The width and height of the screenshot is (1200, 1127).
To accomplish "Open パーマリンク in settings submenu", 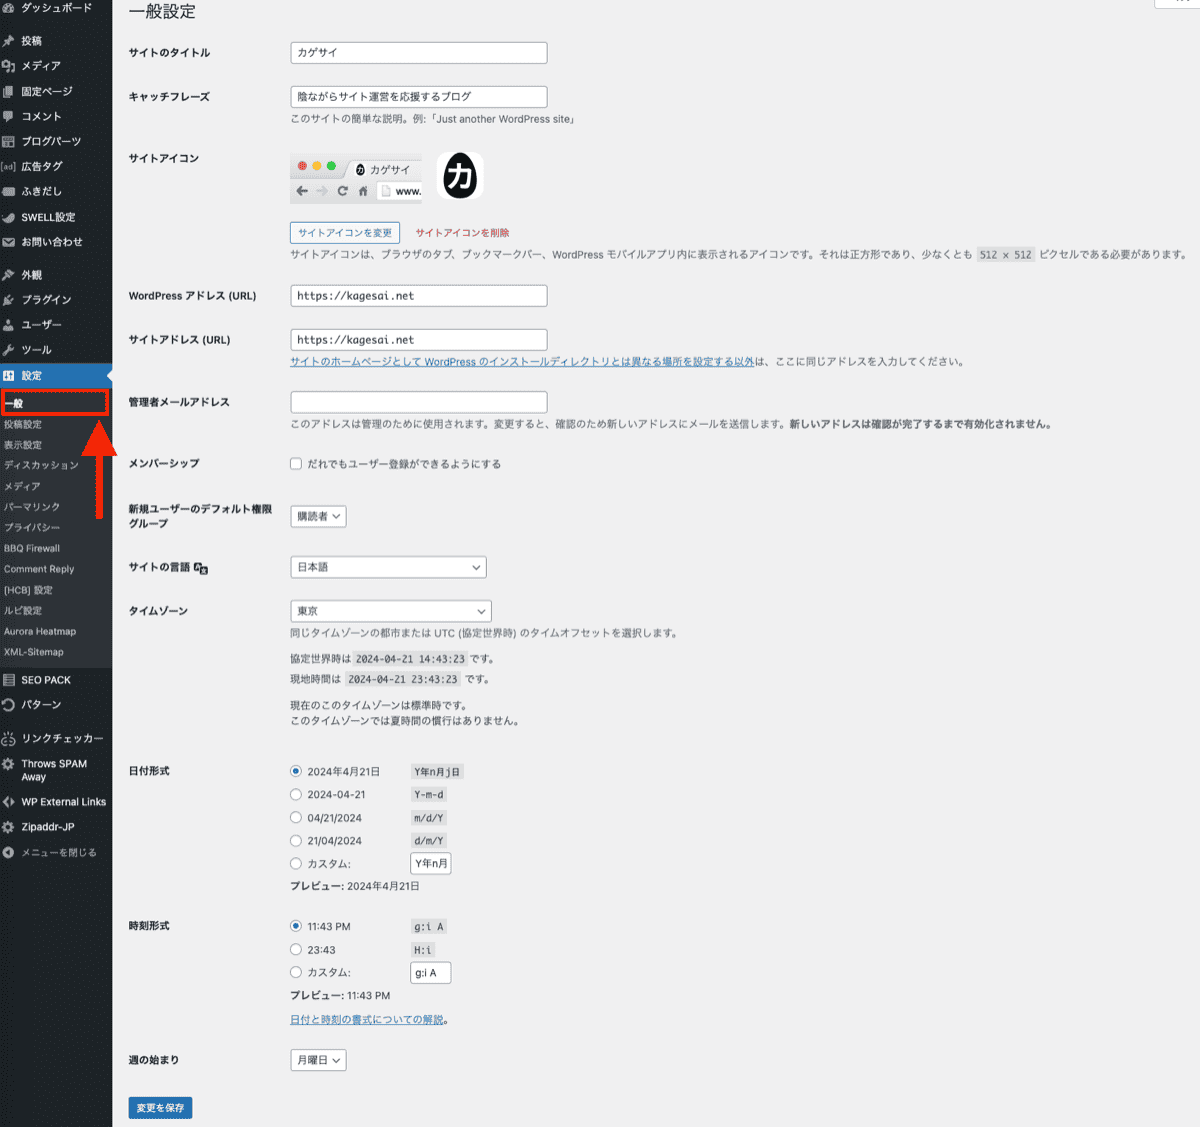I will point(32,507).
